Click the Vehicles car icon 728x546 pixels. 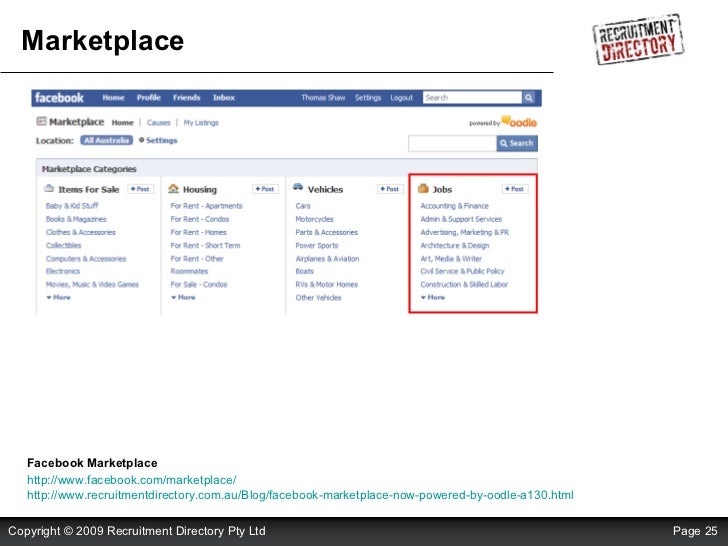(298, 187)
